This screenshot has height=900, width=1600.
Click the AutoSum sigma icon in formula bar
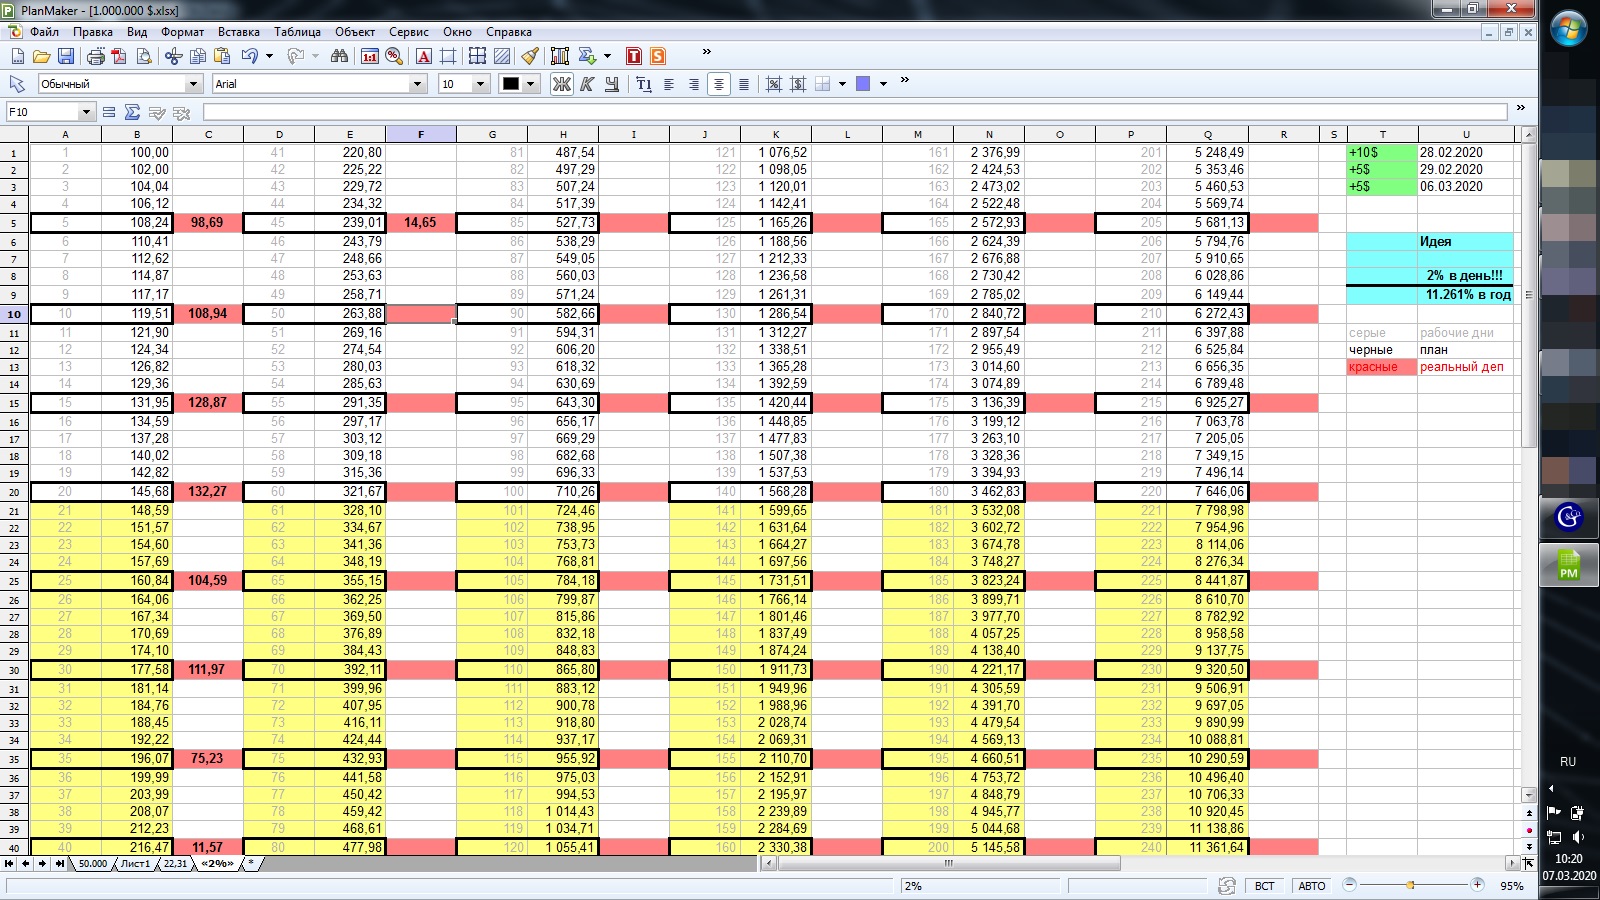click(132, 112)
